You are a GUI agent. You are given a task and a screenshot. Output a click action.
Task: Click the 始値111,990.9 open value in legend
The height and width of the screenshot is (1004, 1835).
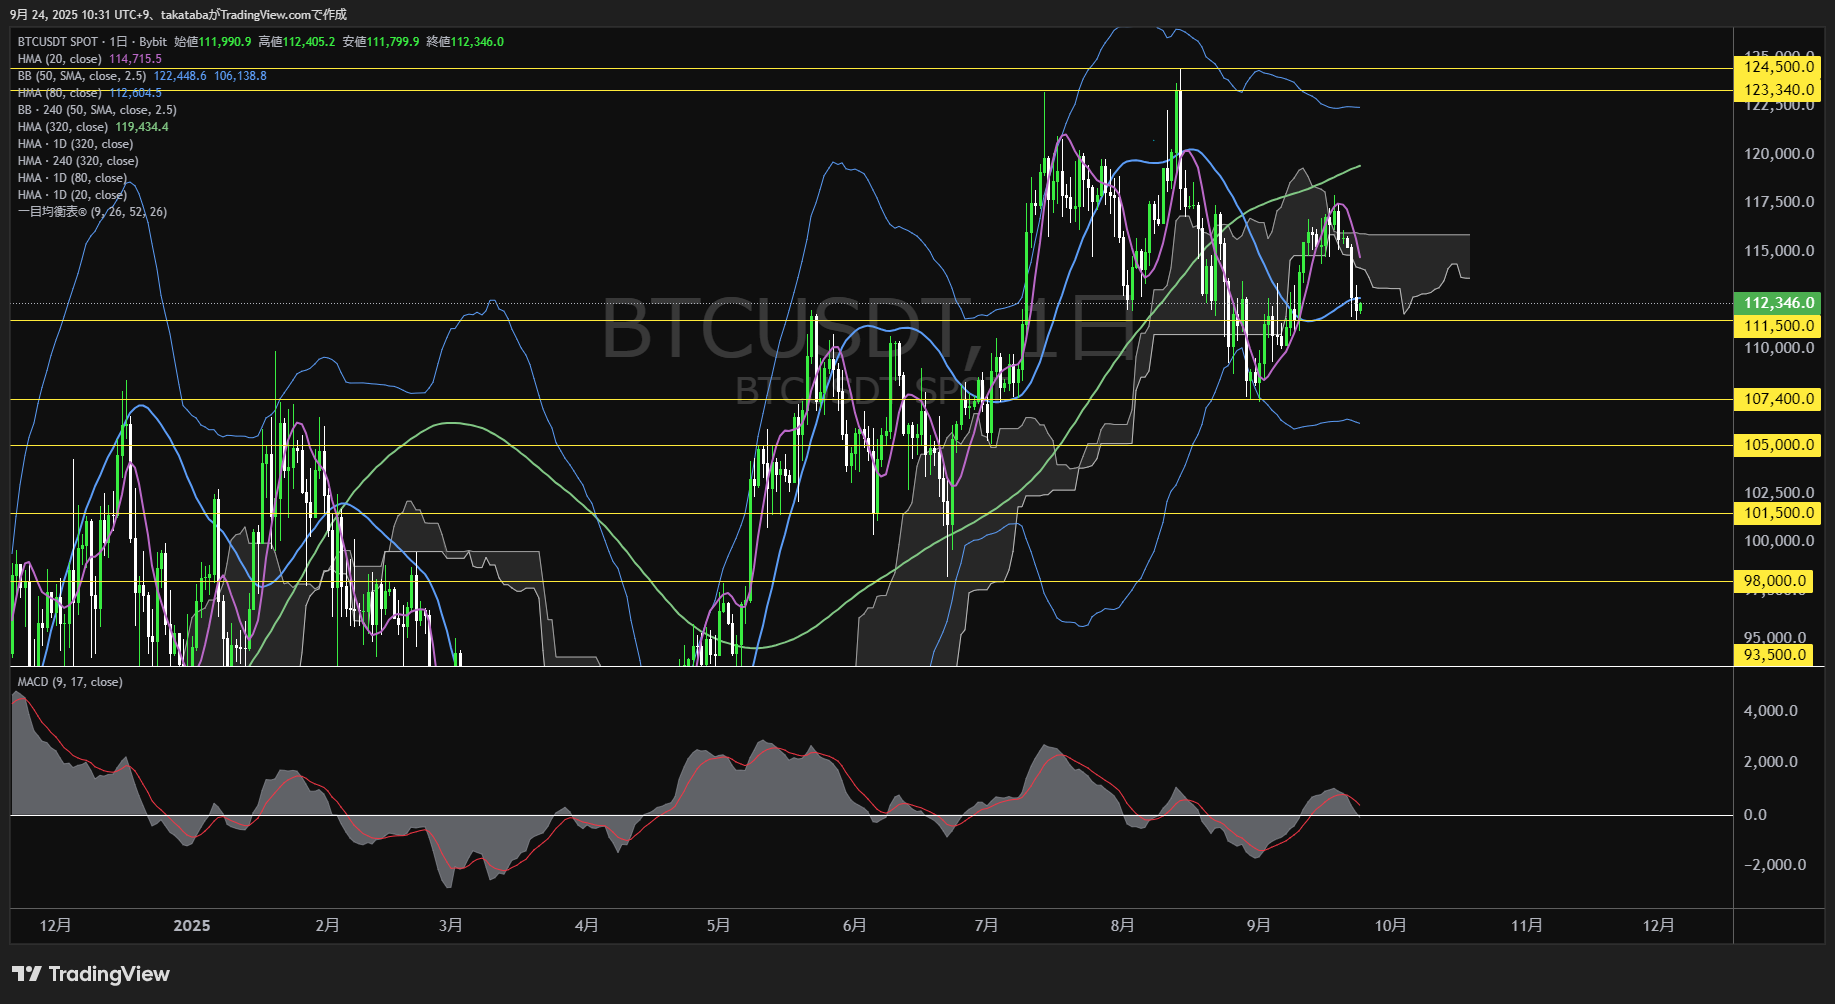click(213, 42)
